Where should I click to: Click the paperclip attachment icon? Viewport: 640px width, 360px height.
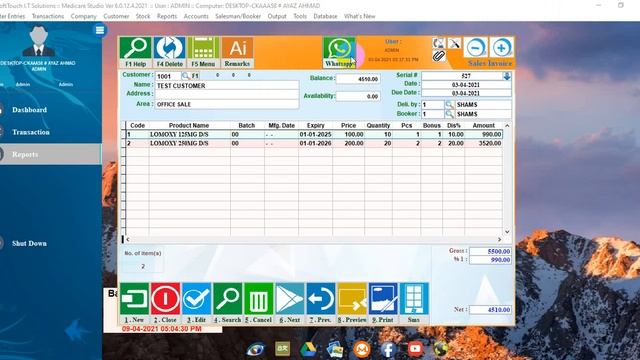pyautogui.click(x=438, y=56)
